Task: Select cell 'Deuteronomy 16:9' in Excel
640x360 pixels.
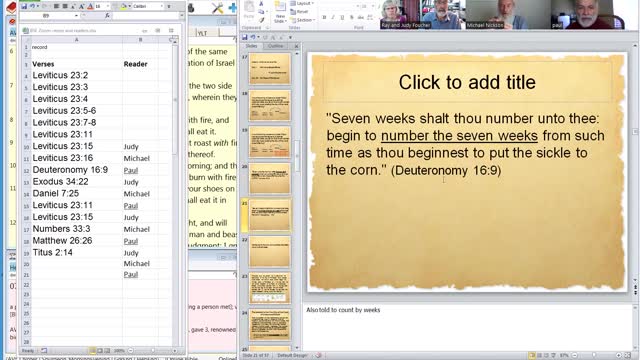Action: [x=76, y=170]
